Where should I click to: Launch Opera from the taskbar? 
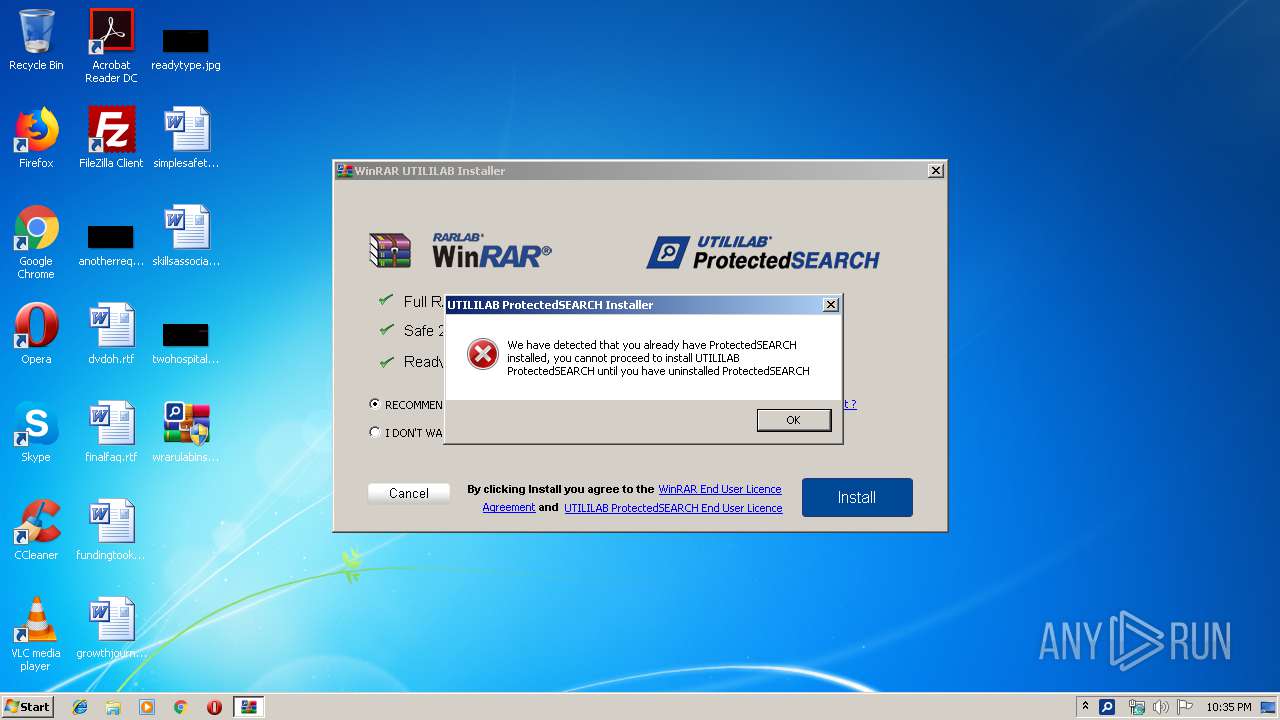click(x=214, y=707)
